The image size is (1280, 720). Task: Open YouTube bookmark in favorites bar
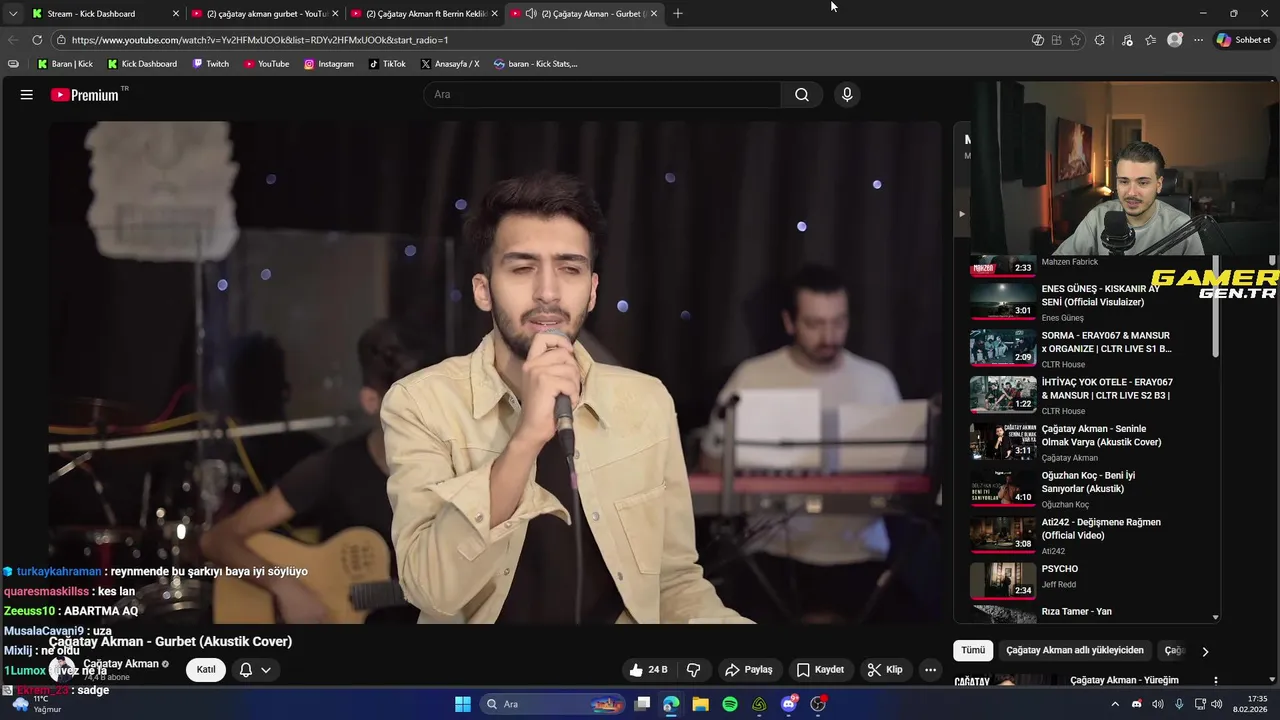click(x=266, y=64)
